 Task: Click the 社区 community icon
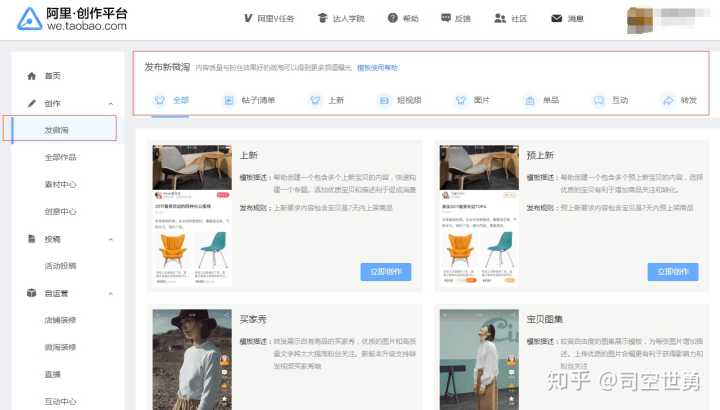pos(501,19)
